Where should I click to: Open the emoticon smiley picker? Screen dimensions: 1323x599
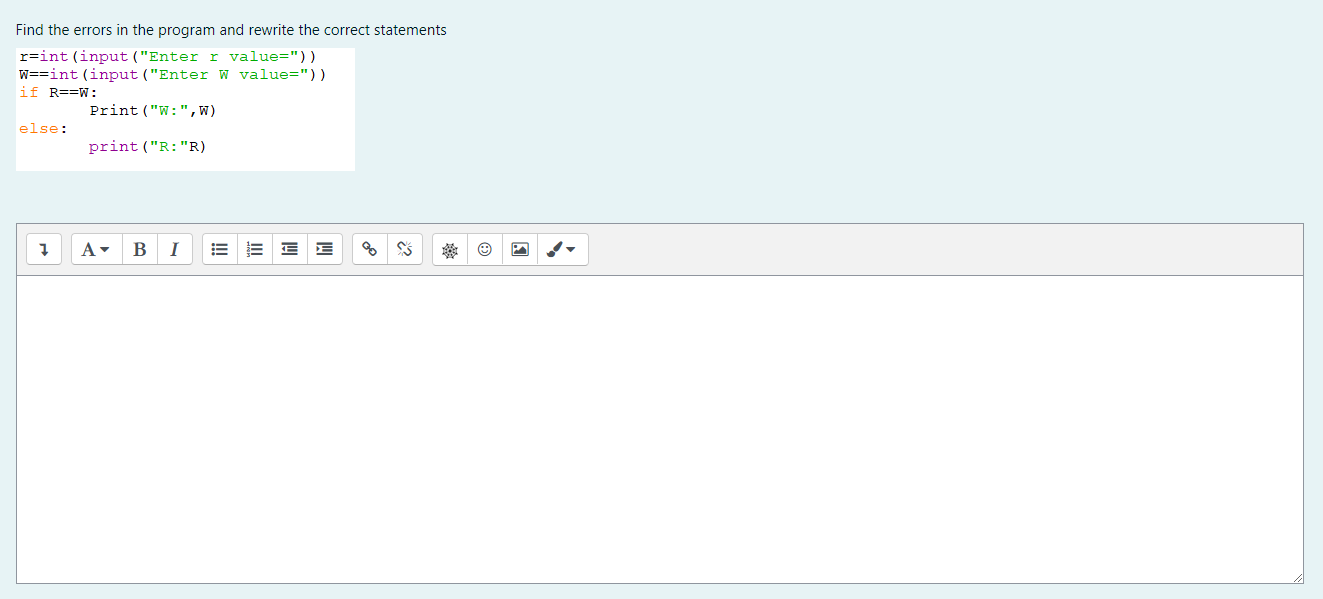click(485, 250)
